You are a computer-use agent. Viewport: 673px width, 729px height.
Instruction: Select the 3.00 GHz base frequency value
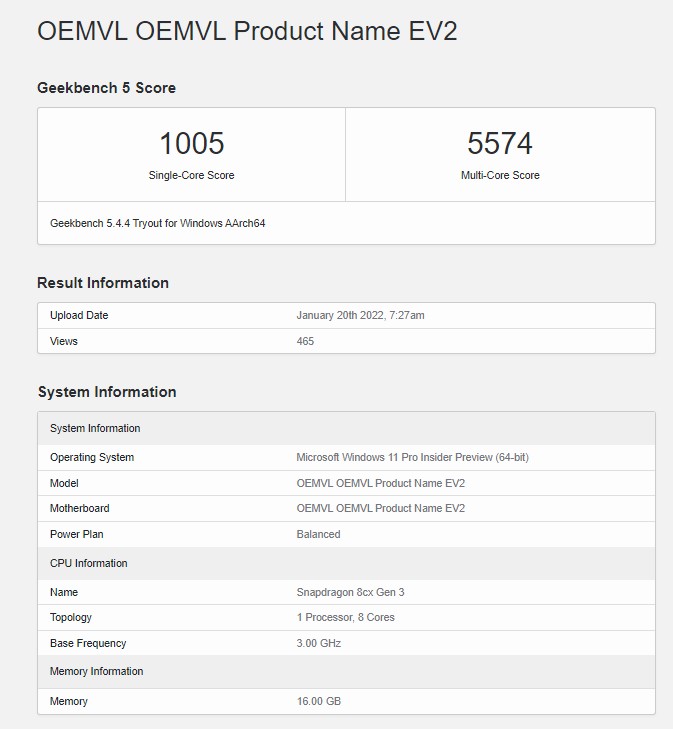[318, 643]
